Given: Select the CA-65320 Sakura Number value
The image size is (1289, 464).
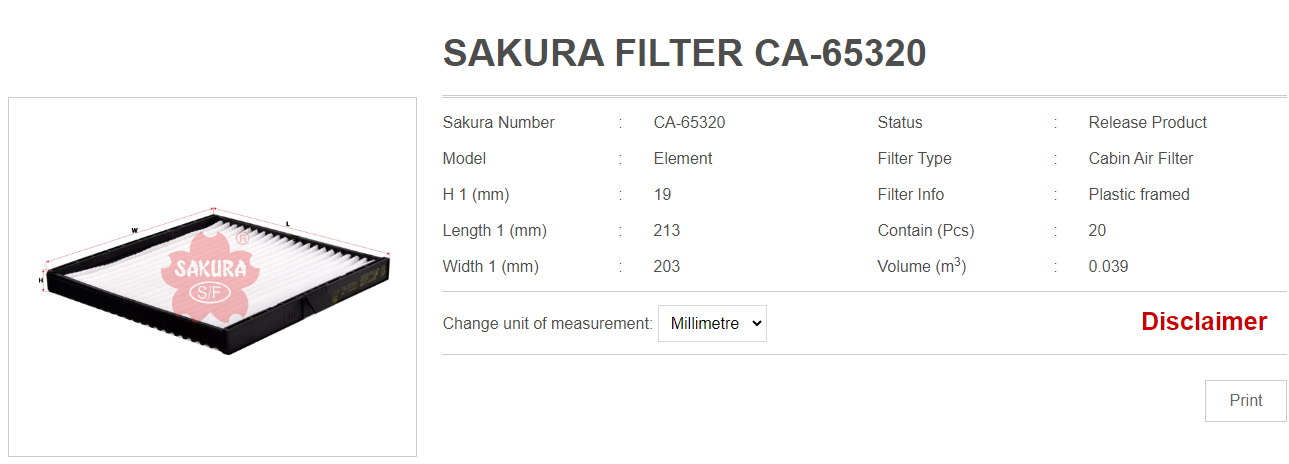Looking at the screenshot, I should click(x=689, y=123).
